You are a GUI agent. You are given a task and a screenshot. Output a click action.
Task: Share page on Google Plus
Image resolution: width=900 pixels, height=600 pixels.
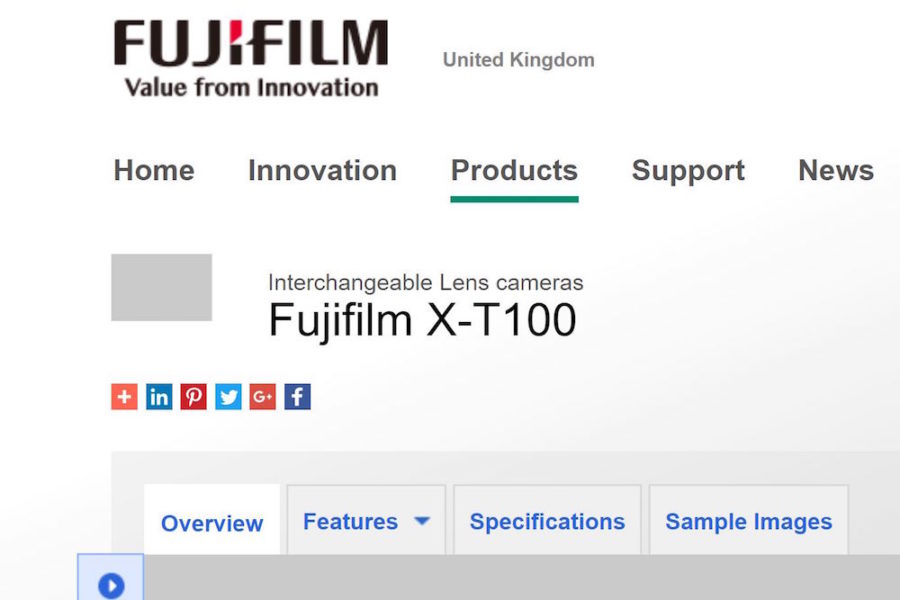tap(263, 397)
